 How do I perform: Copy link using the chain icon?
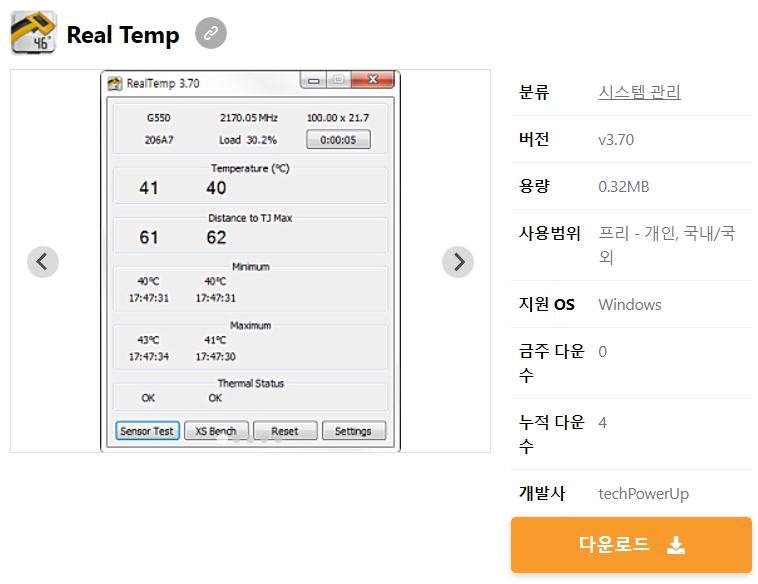pos(211,33)
